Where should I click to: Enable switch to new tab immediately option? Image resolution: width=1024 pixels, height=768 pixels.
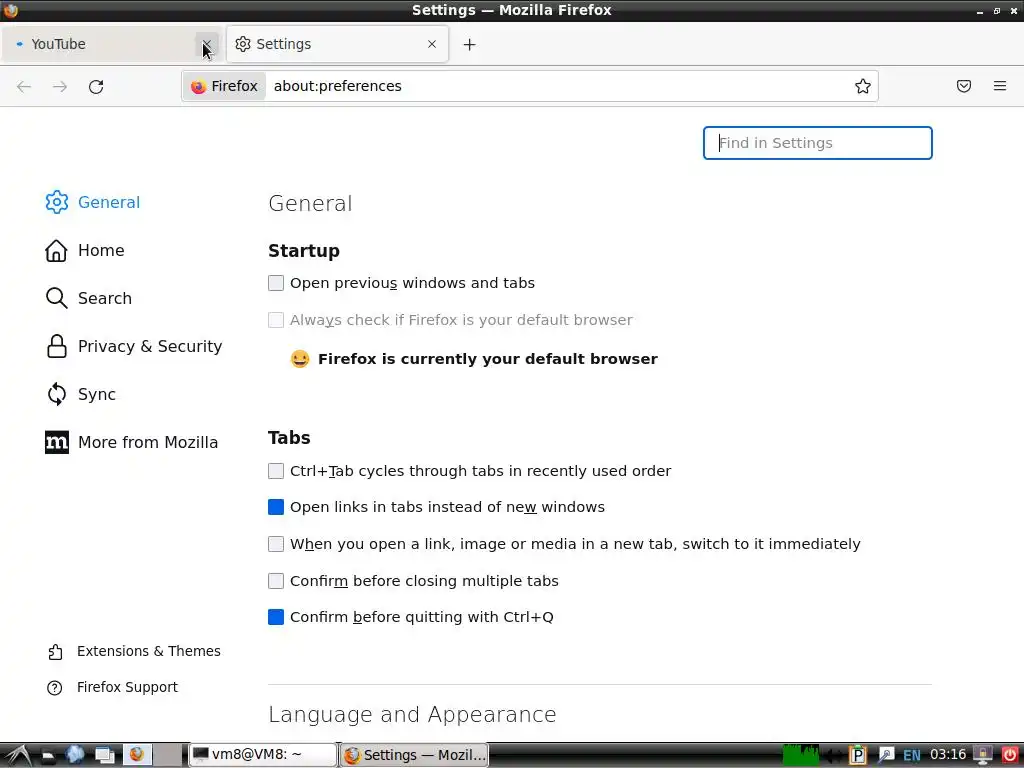pyautogui.click(x=276, y=544)
